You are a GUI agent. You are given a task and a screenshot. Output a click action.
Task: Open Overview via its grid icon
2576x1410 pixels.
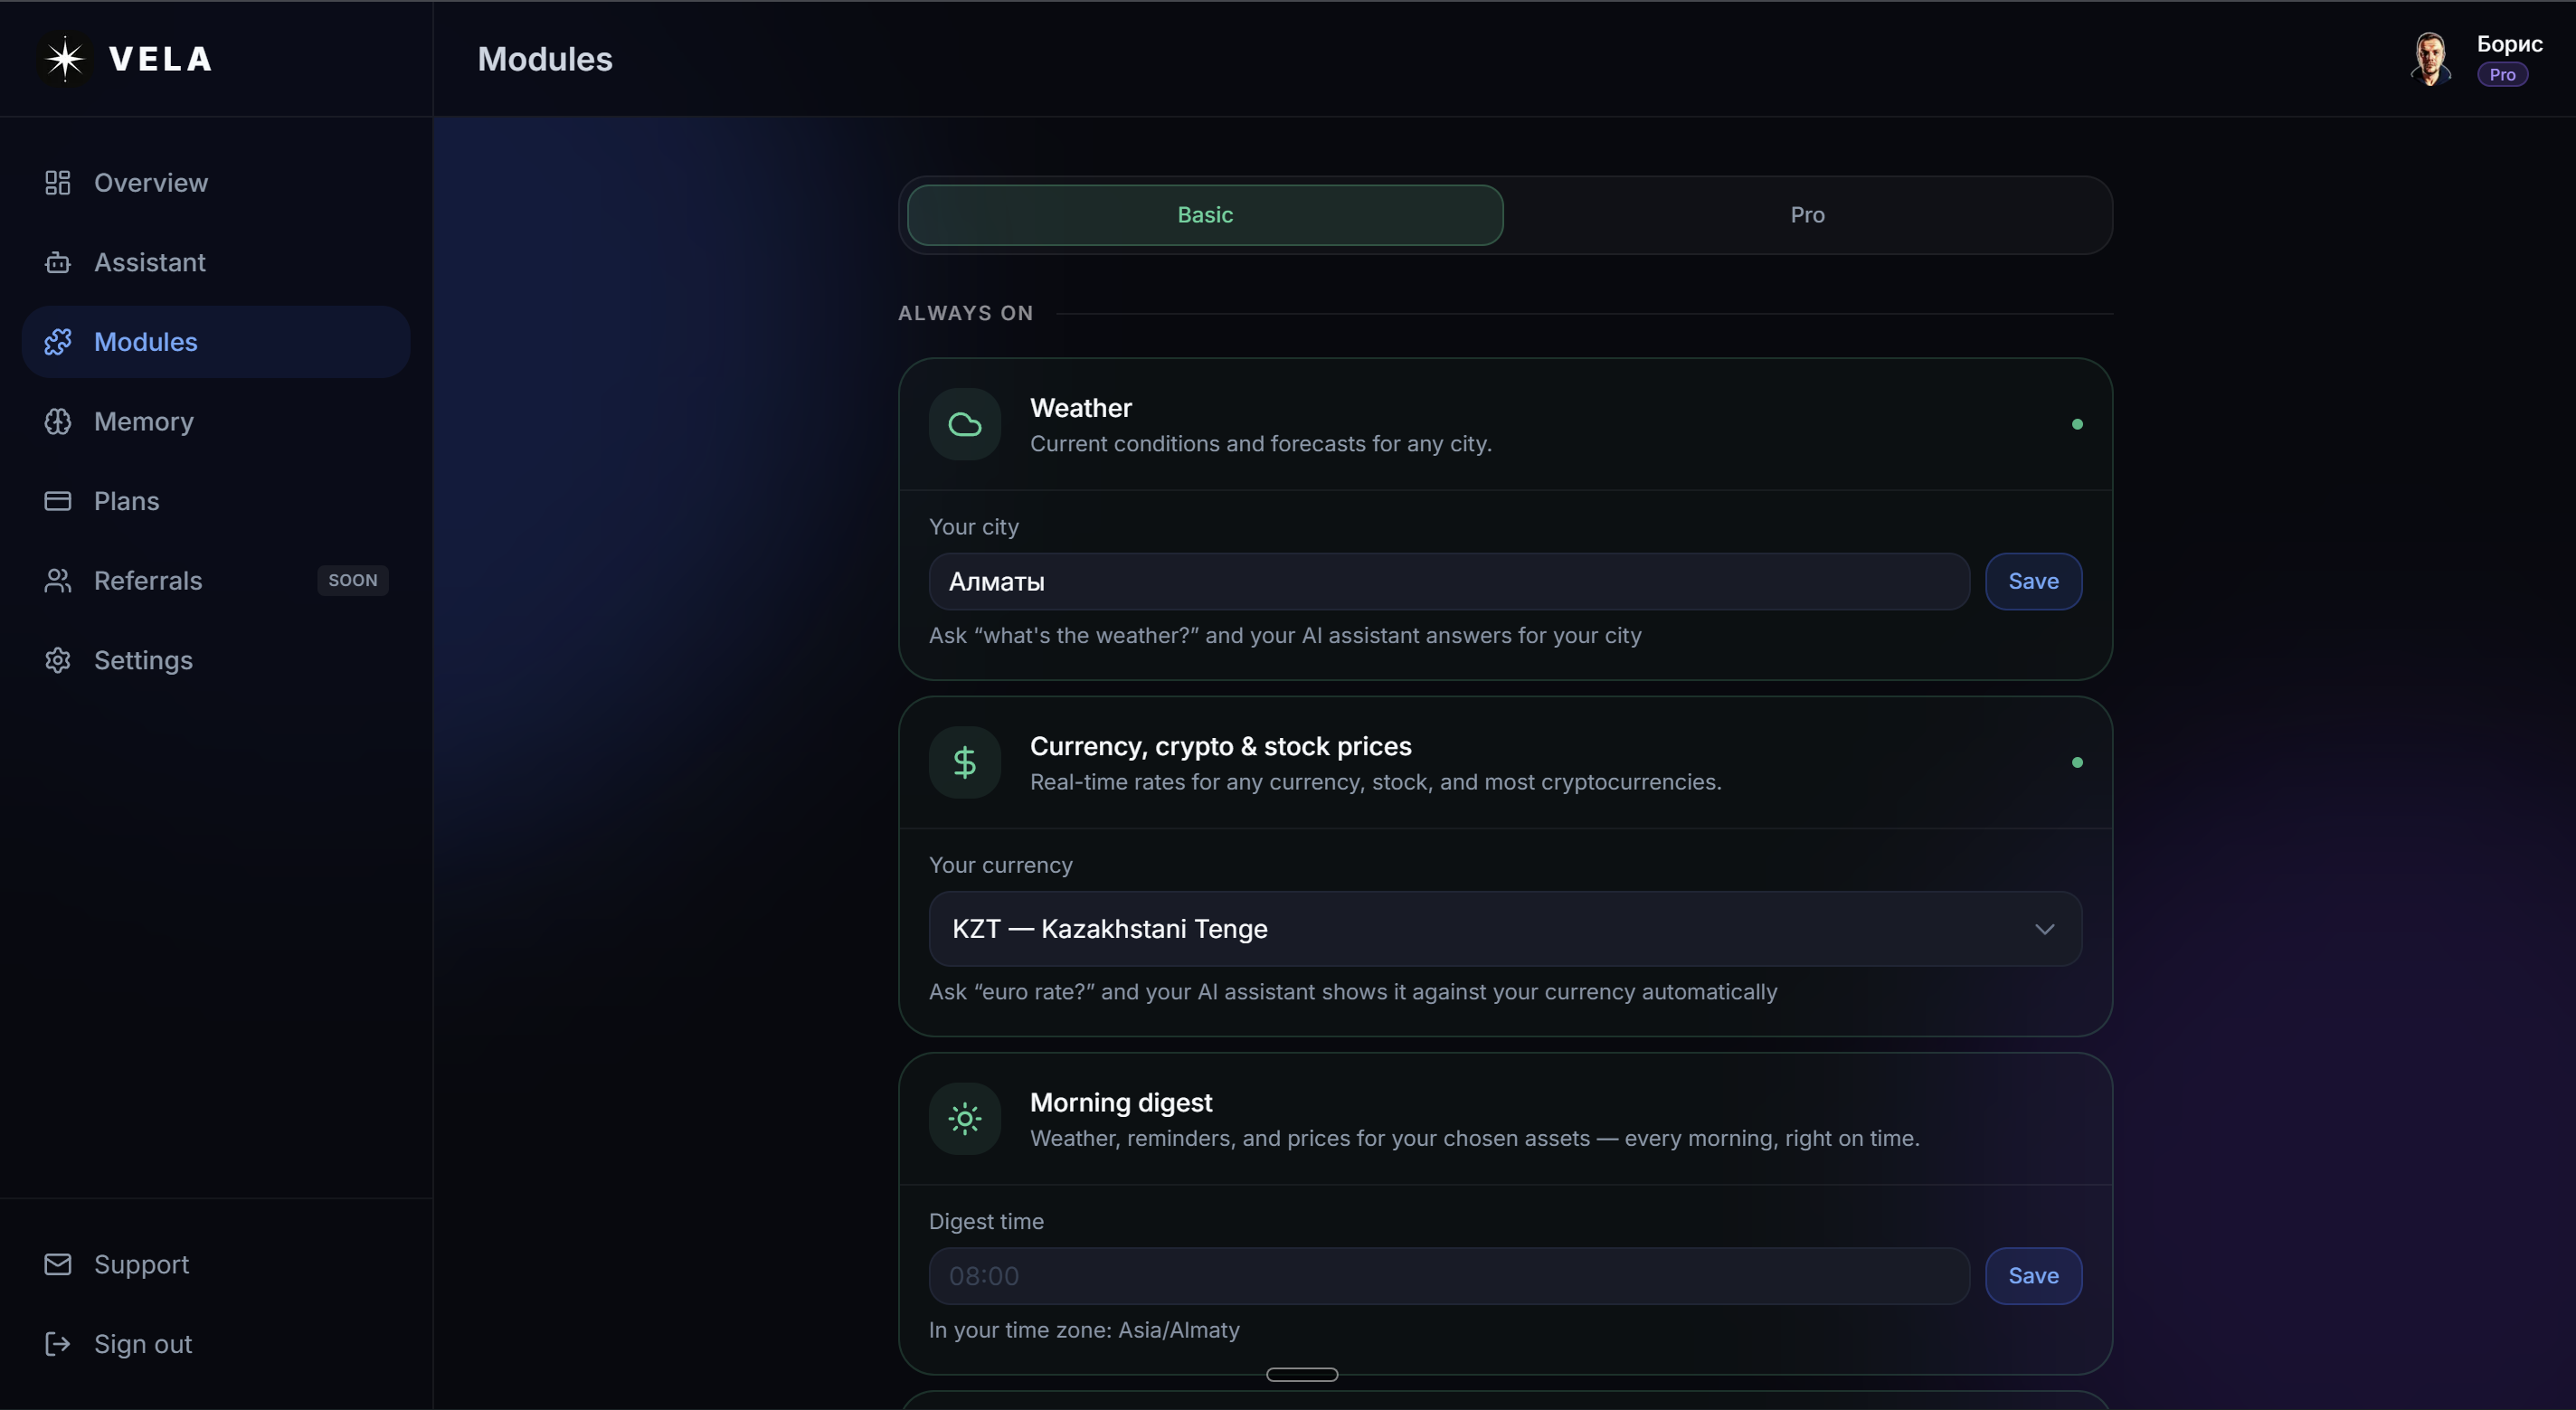click(x=58, y=183)
